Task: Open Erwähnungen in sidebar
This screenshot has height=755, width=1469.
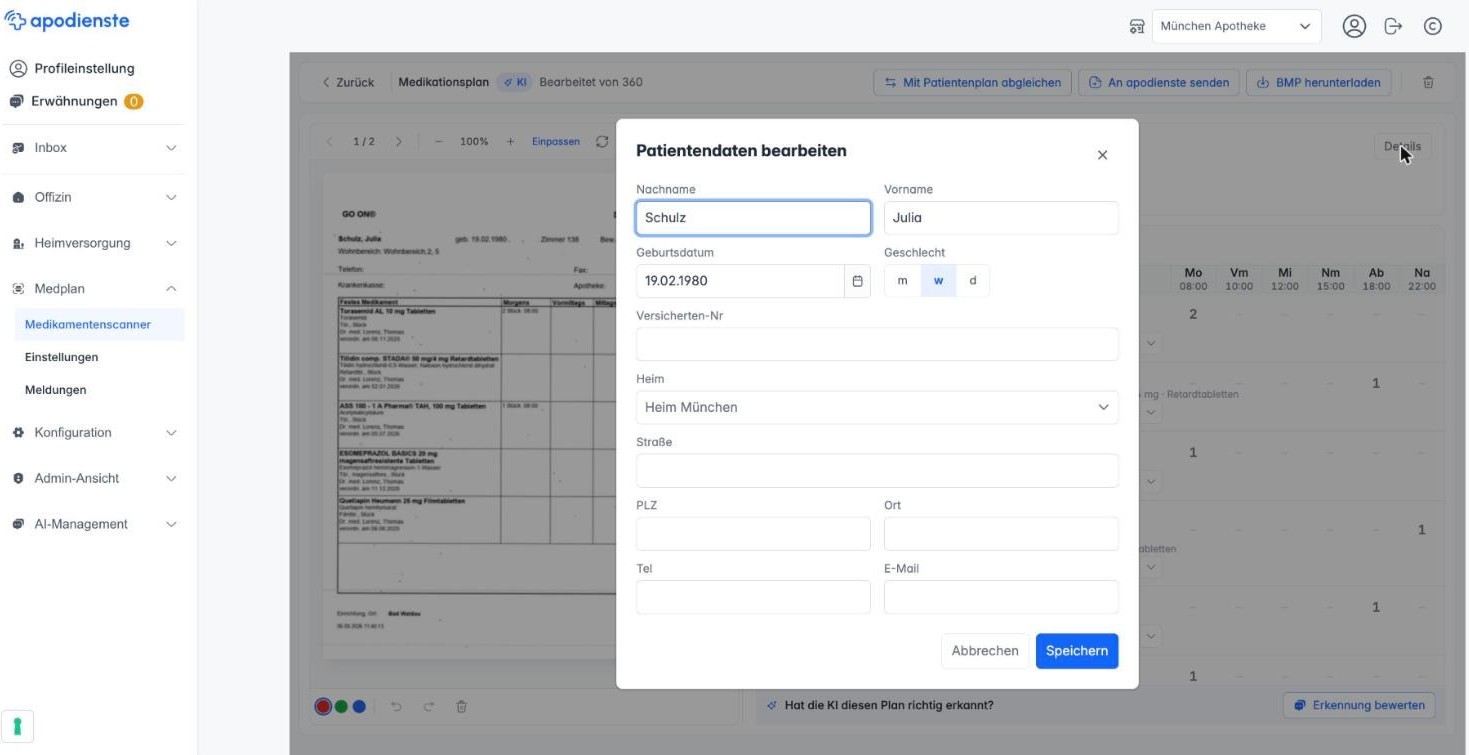Action: point(76,101)
